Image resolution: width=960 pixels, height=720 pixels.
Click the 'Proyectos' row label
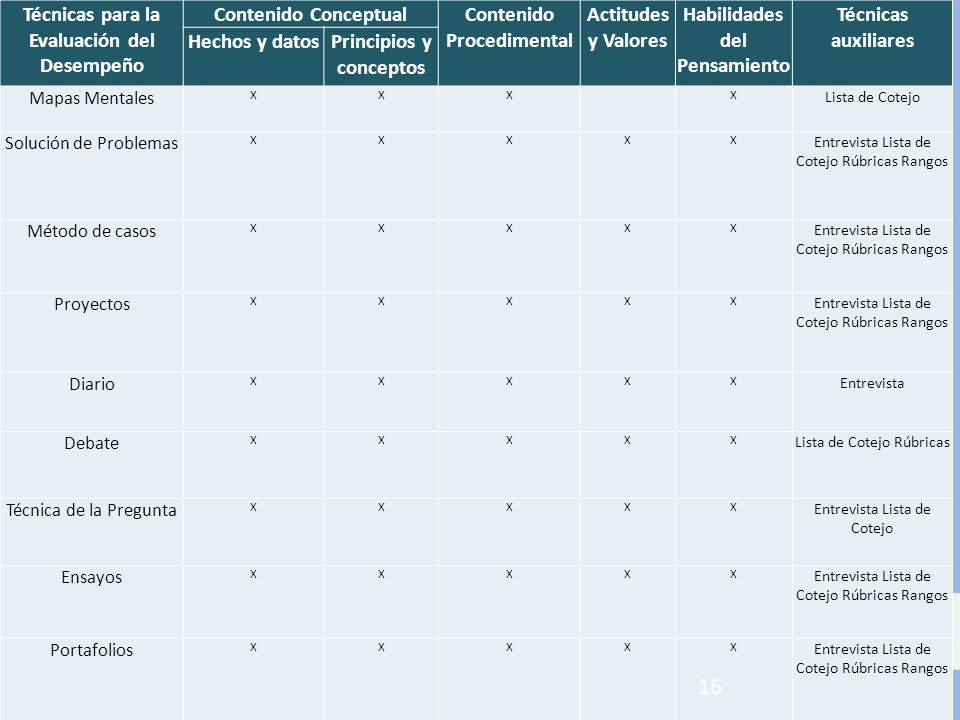[x=92, y=304]
